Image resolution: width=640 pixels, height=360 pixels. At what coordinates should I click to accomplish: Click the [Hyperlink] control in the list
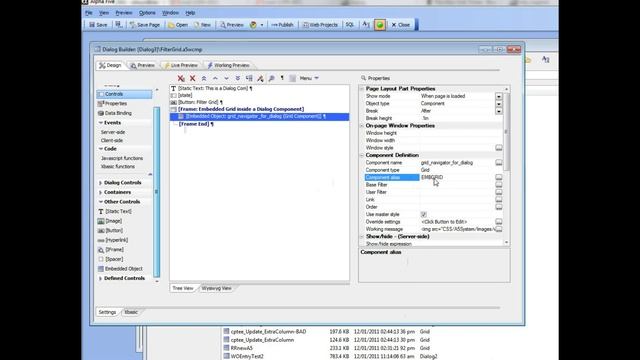[x=113, y=240]
